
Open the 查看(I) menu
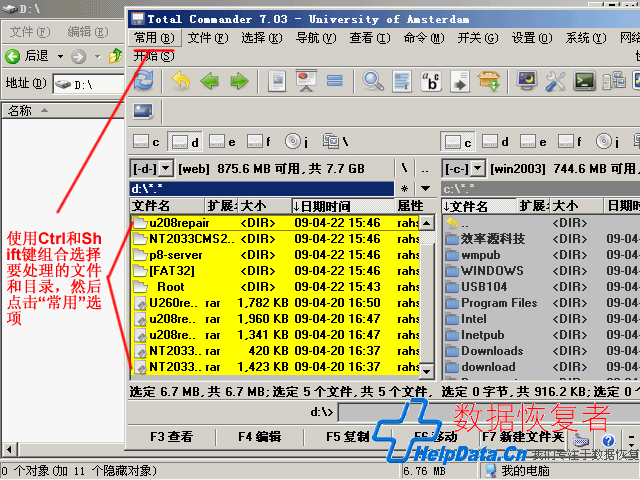click(370, 38)
